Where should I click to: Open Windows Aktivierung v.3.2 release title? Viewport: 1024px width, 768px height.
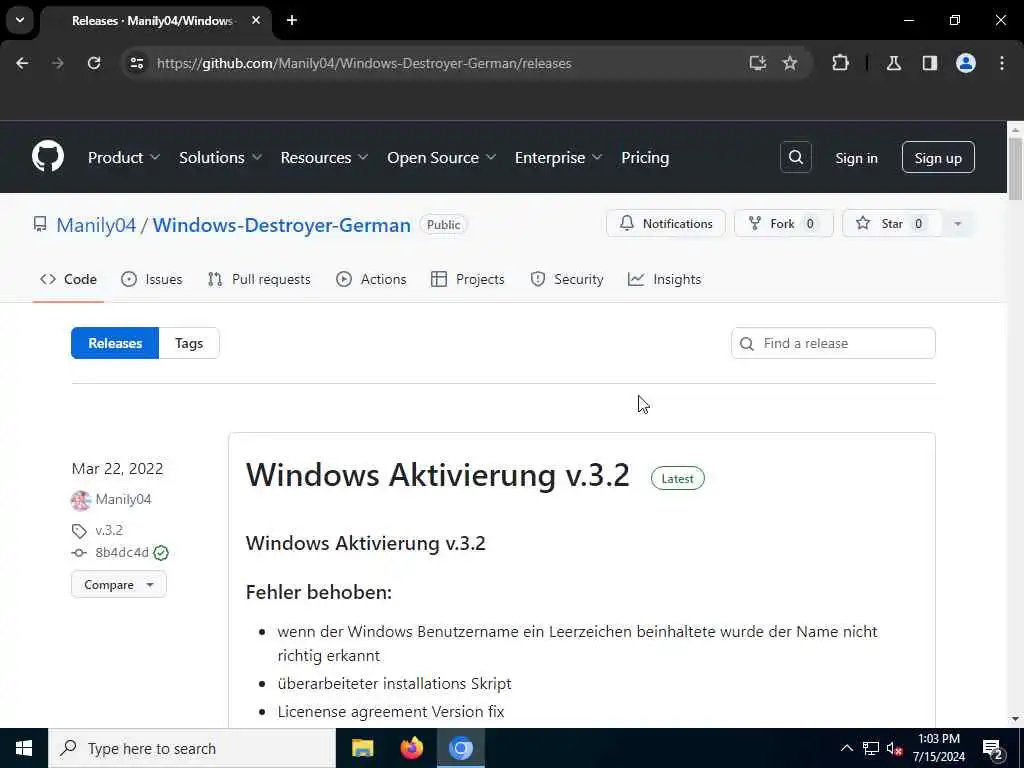pos(438,474)
